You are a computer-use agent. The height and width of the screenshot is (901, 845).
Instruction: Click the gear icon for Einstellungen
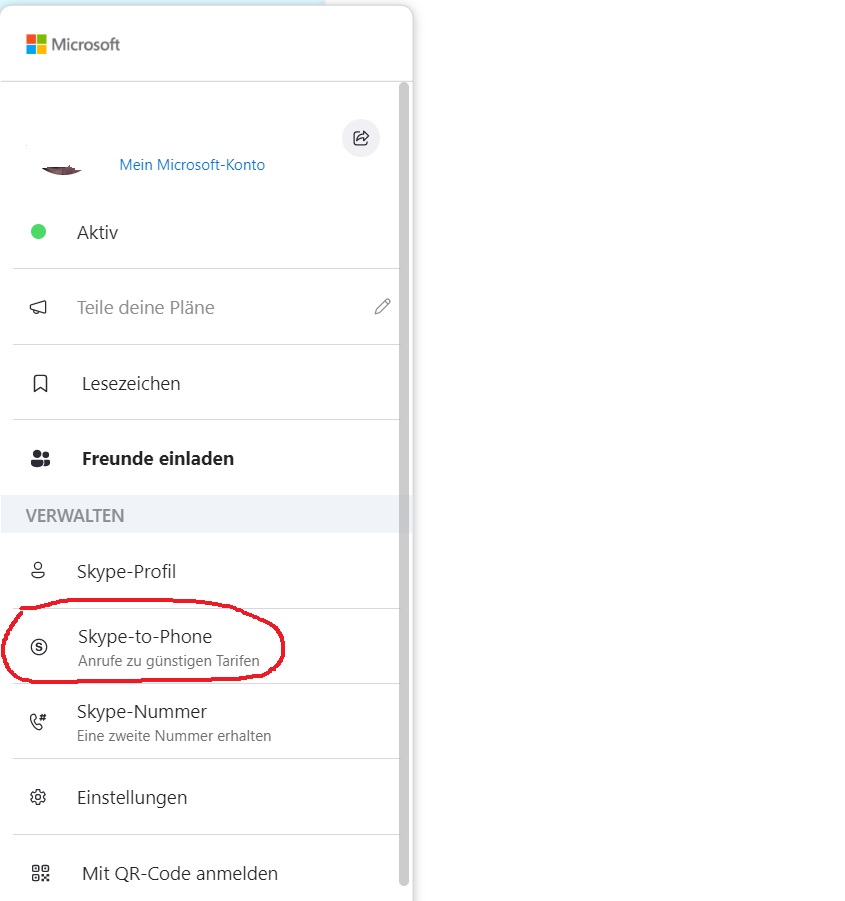39,798
